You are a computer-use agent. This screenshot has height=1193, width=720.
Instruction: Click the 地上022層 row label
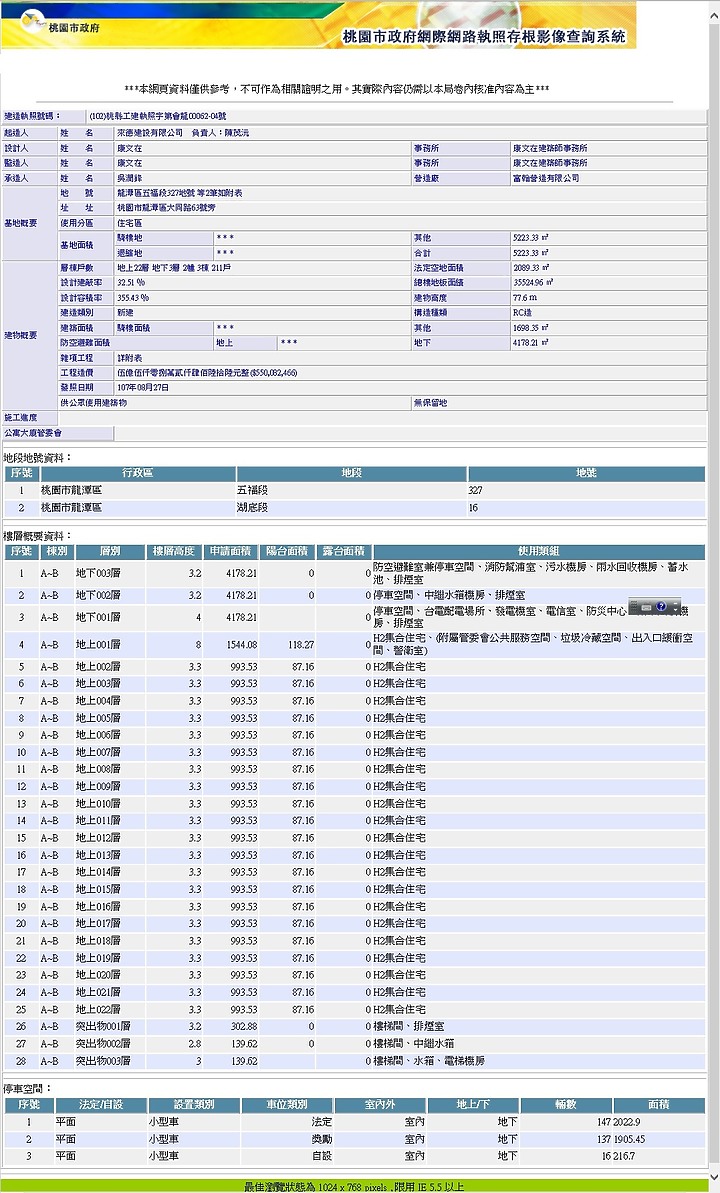97,1009
